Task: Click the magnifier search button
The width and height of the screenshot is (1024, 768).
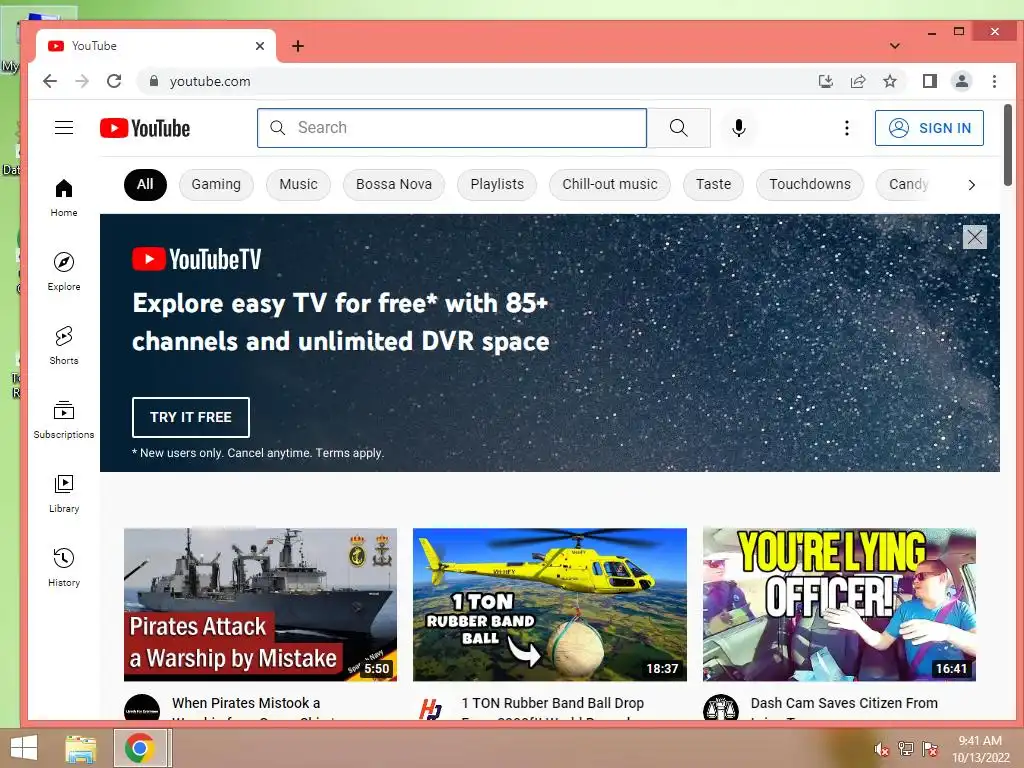Action: [679, 128]
